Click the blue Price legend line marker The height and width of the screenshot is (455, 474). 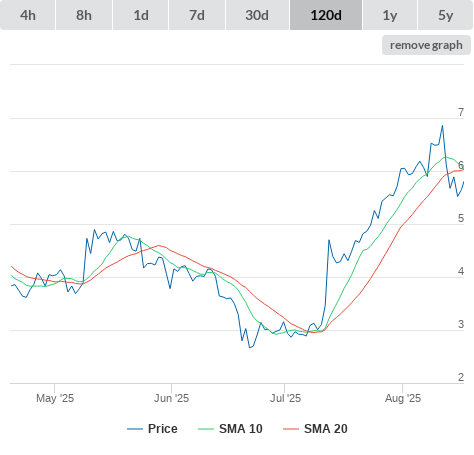pyautogui.click(x=135, y=429)
